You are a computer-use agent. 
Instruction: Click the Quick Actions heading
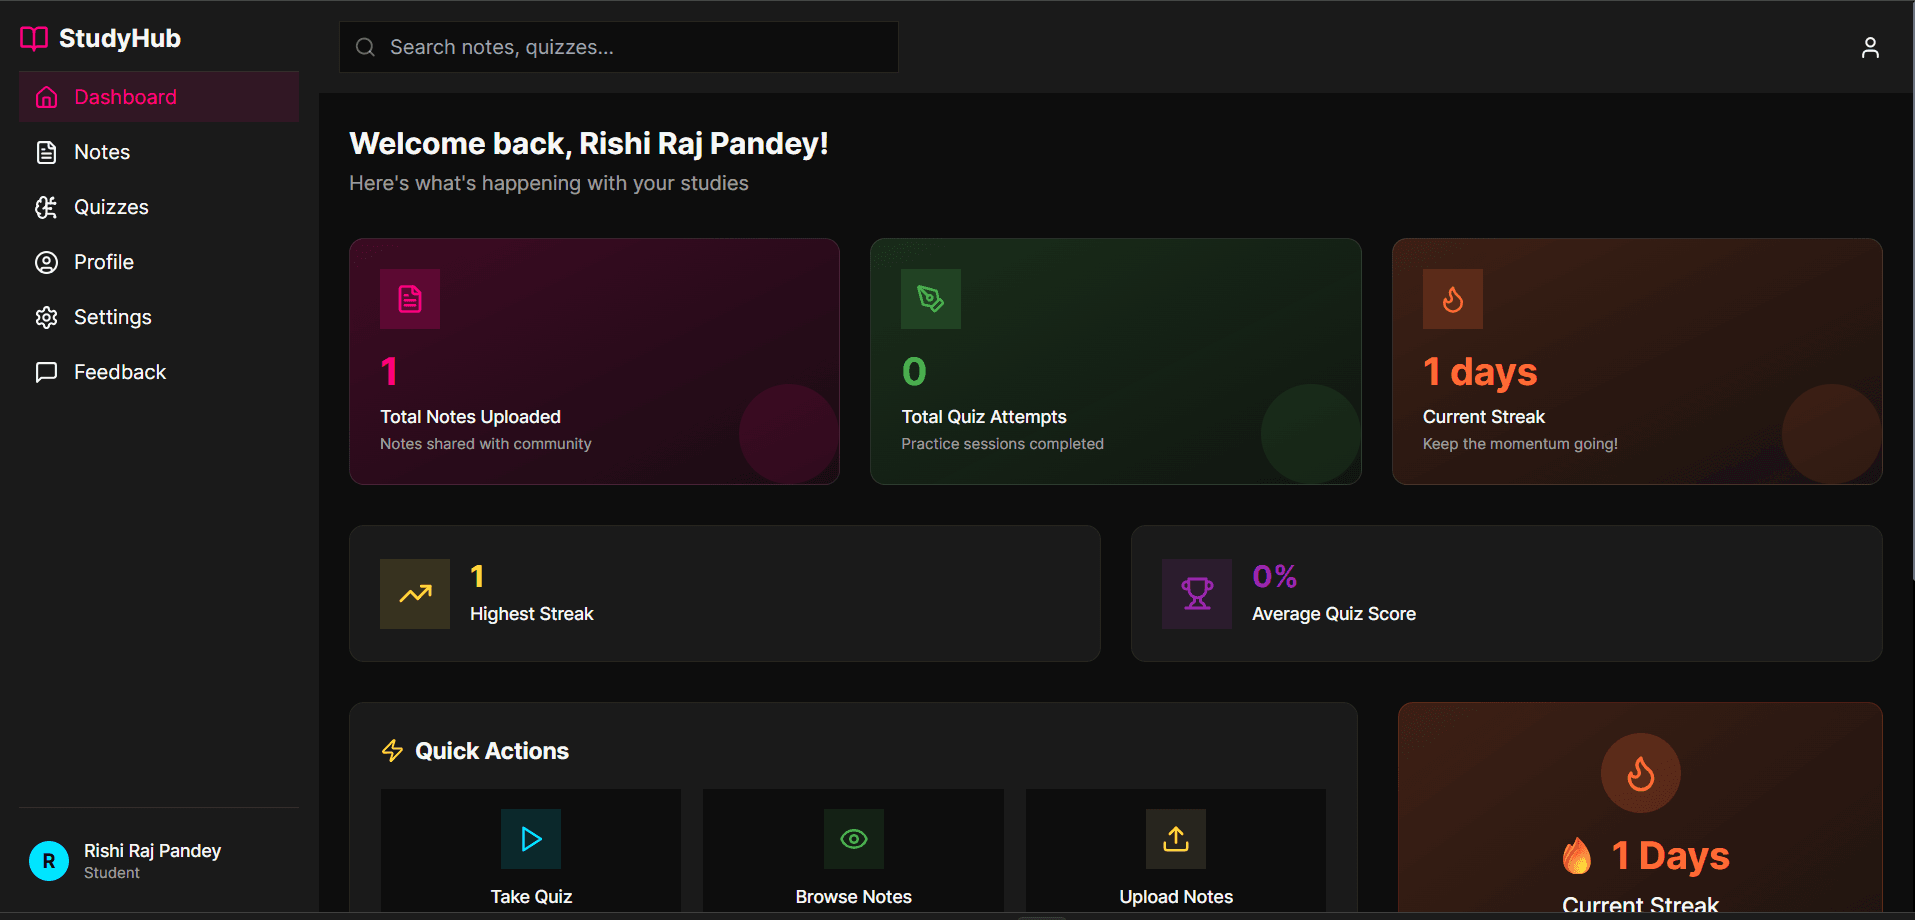click(492, 751)
